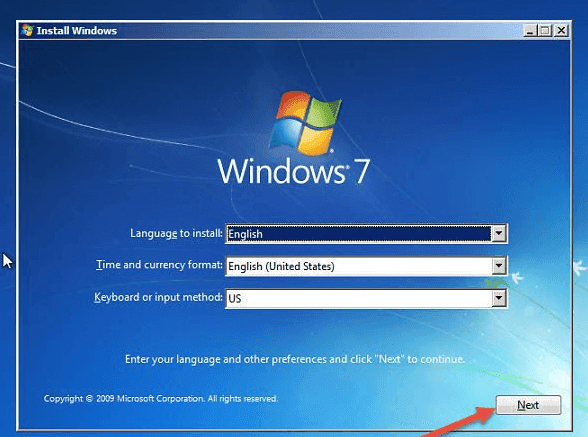Click the Time and currency format label
The height and width of the screenshot is (437, 588).
click(159, 265)
